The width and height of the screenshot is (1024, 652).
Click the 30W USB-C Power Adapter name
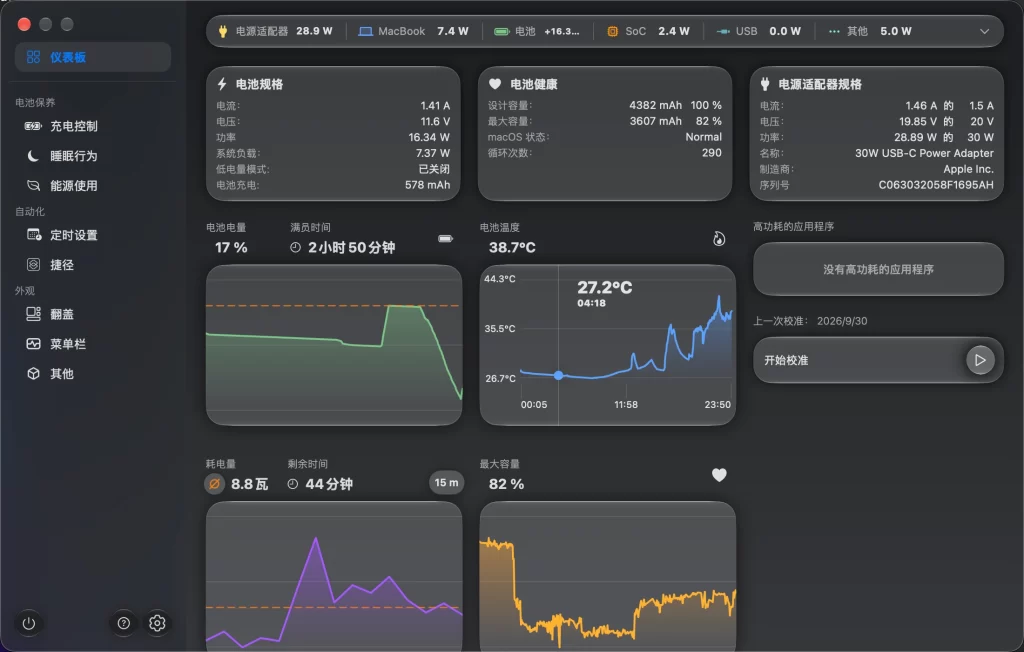[924, 153]
